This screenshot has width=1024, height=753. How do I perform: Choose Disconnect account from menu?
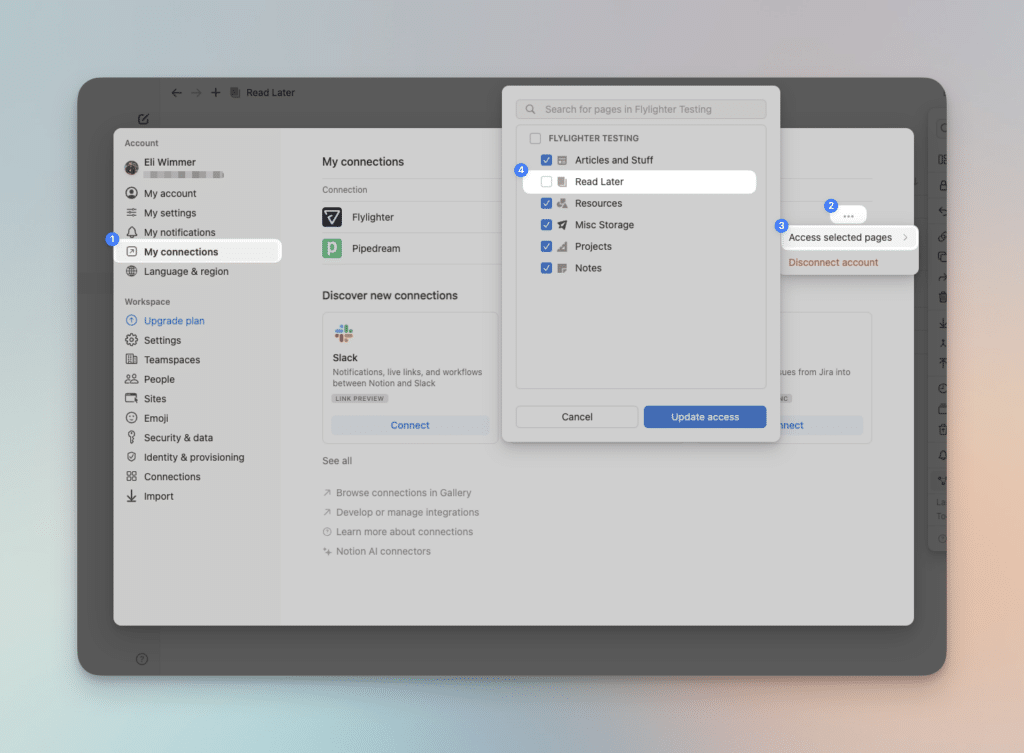pyautogui.click(x=833, y=262)
